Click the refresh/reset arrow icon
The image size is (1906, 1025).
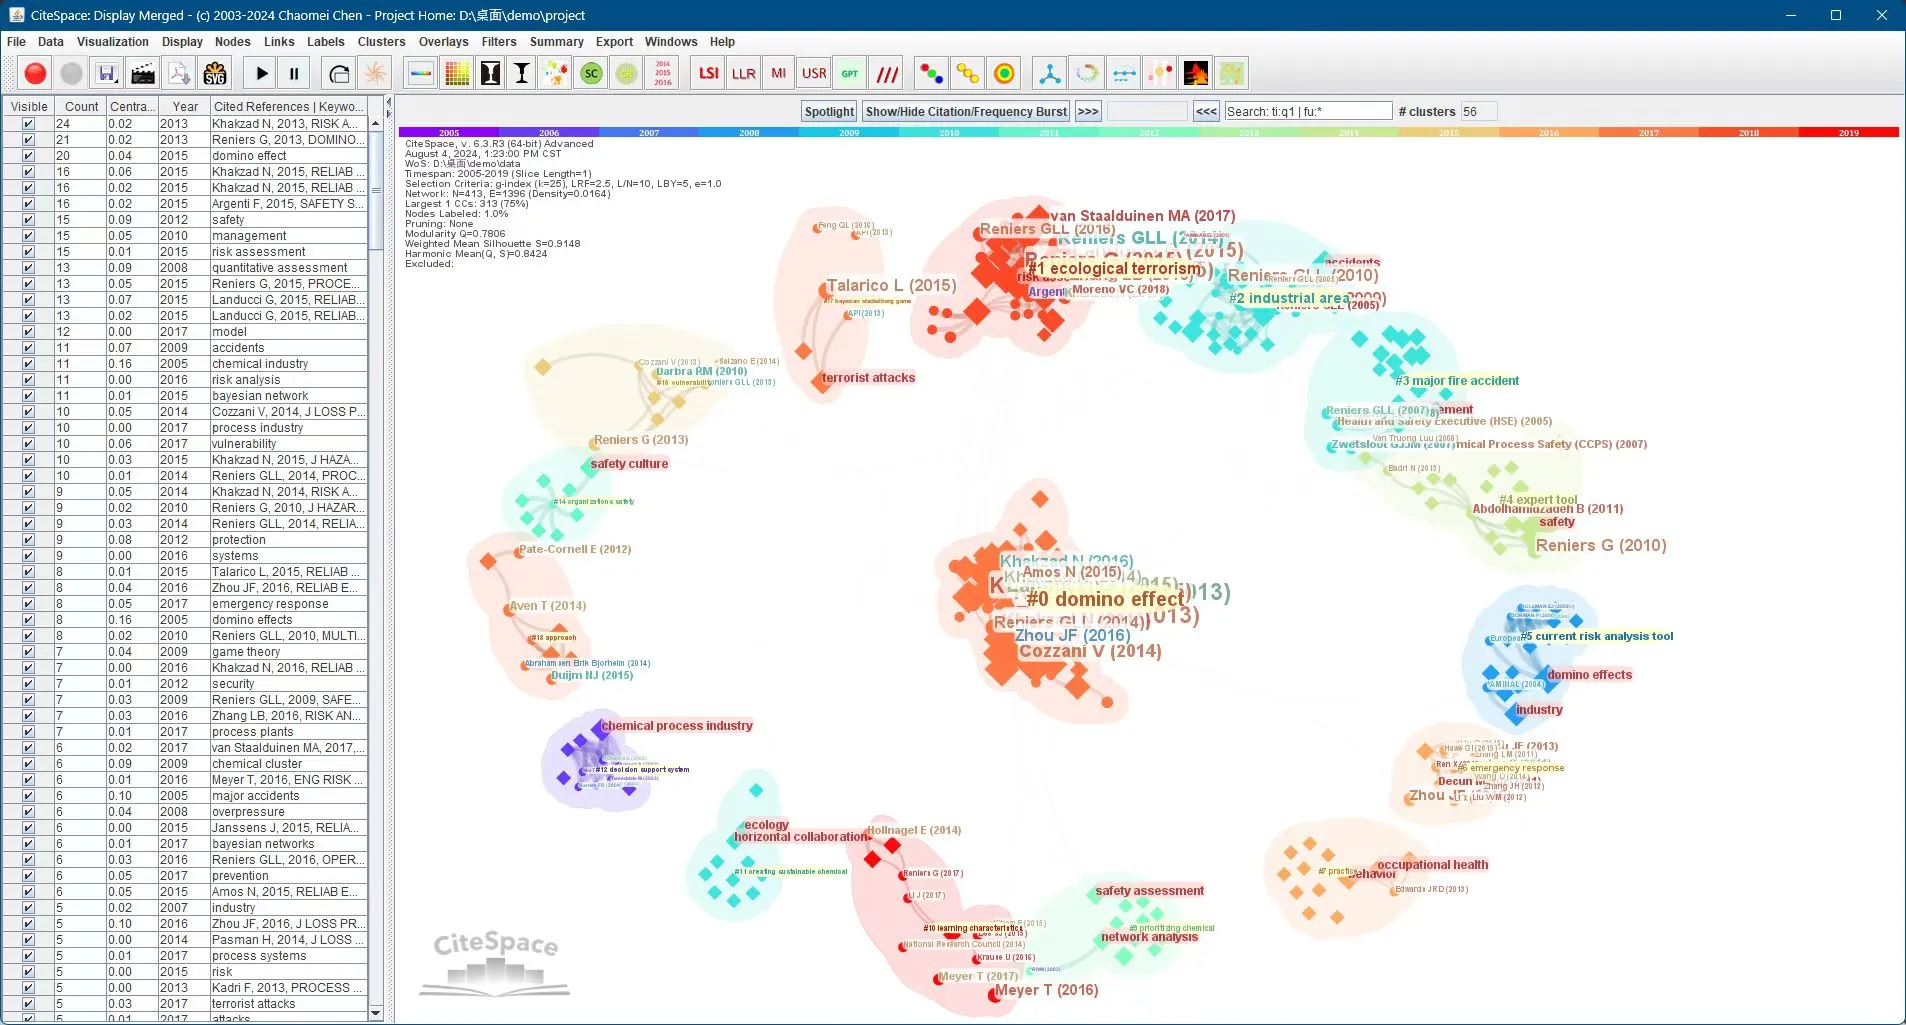point(339,73)
